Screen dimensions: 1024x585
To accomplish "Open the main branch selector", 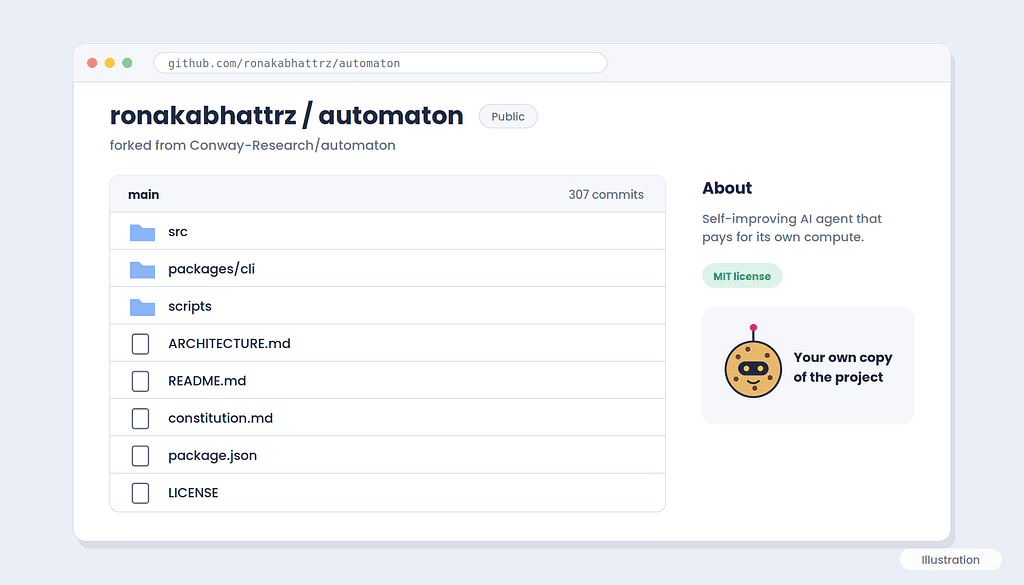I will [144, 195].
